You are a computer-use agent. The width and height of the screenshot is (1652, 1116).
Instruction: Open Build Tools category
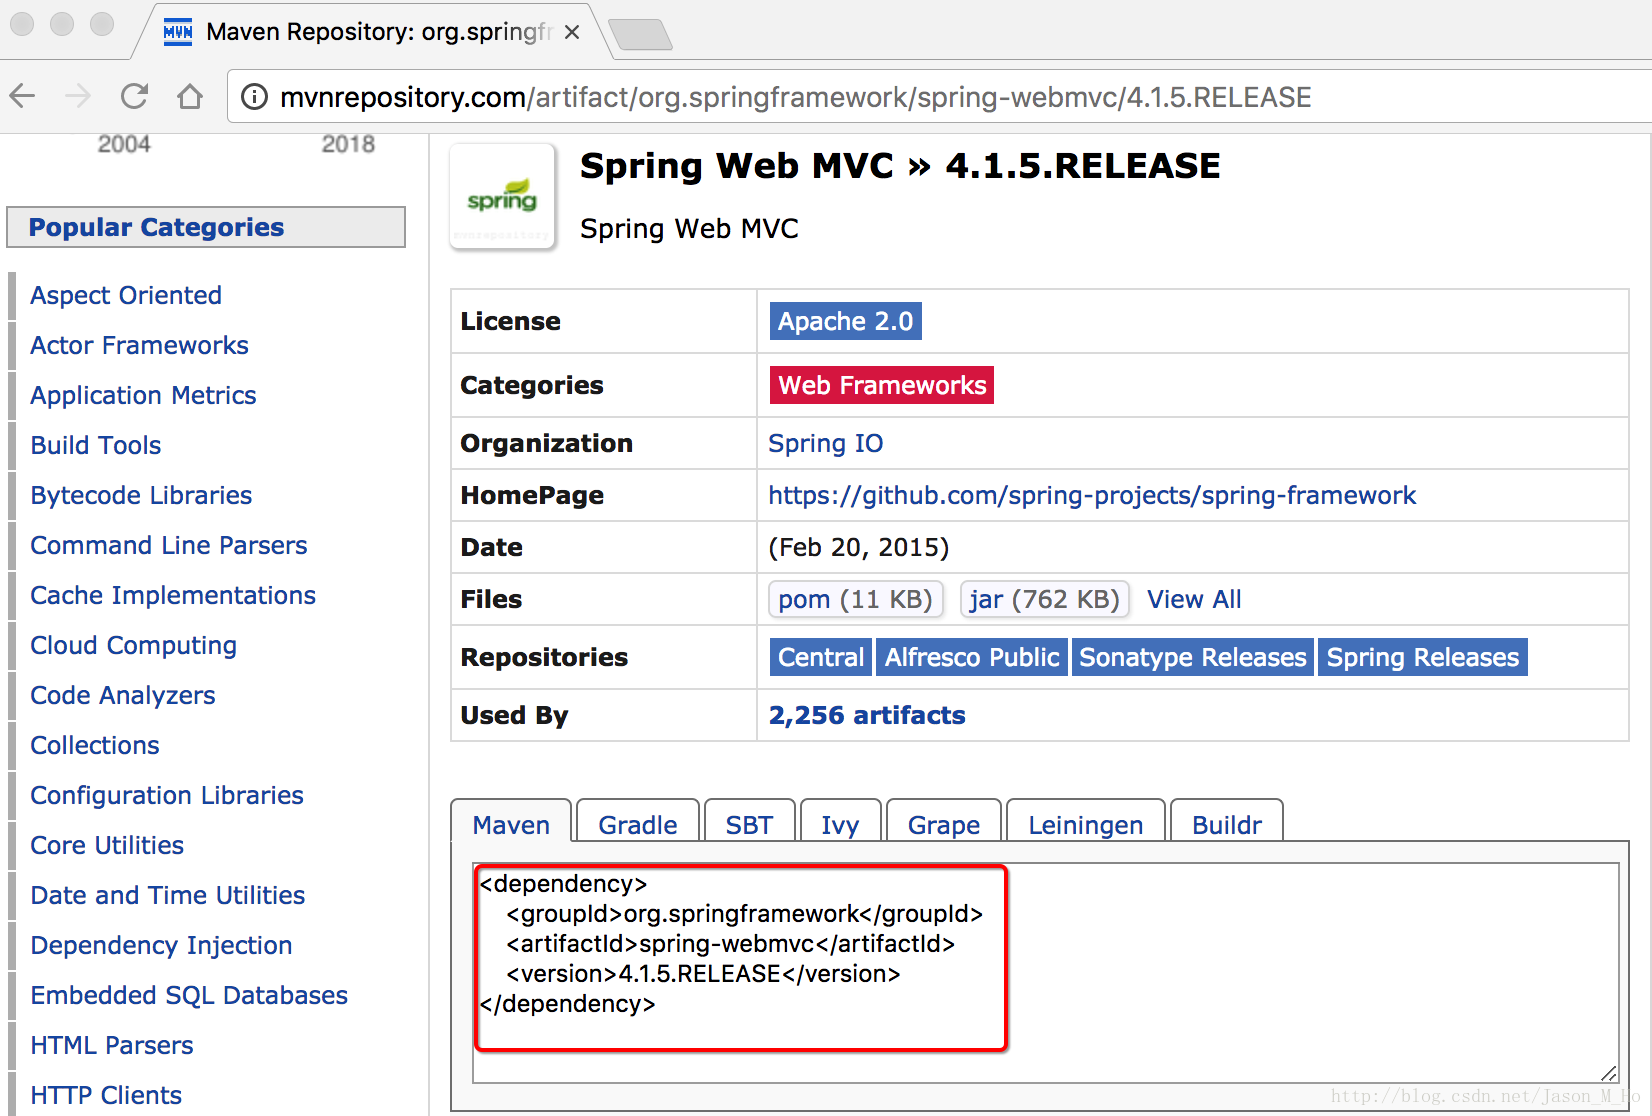pos(96,445)
